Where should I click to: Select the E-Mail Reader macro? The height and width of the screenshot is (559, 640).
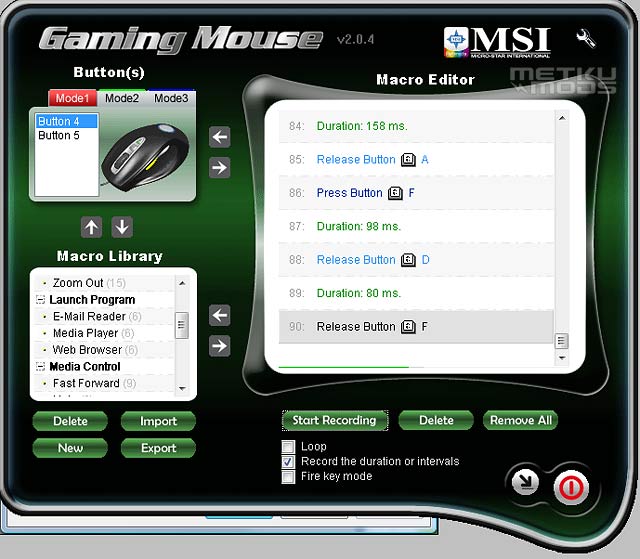coord(105,317)
